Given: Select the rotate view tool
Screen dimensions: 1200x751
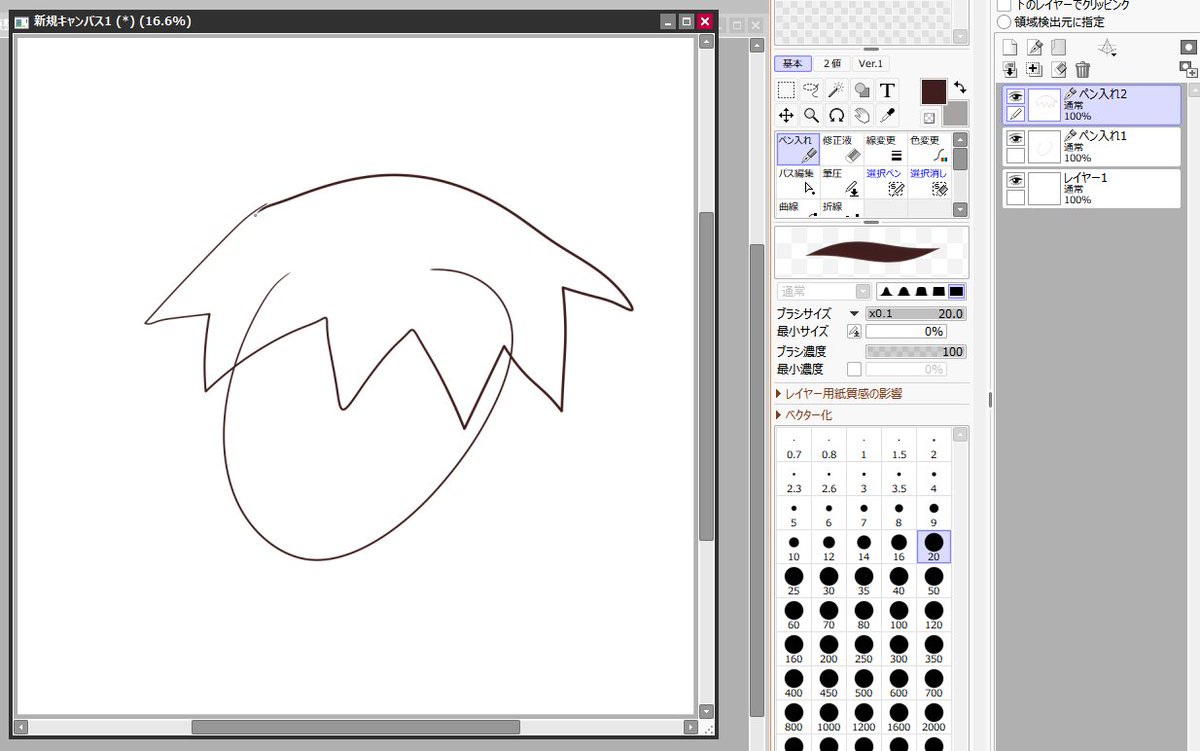Looking at the screenshot, I should [836, 115].
